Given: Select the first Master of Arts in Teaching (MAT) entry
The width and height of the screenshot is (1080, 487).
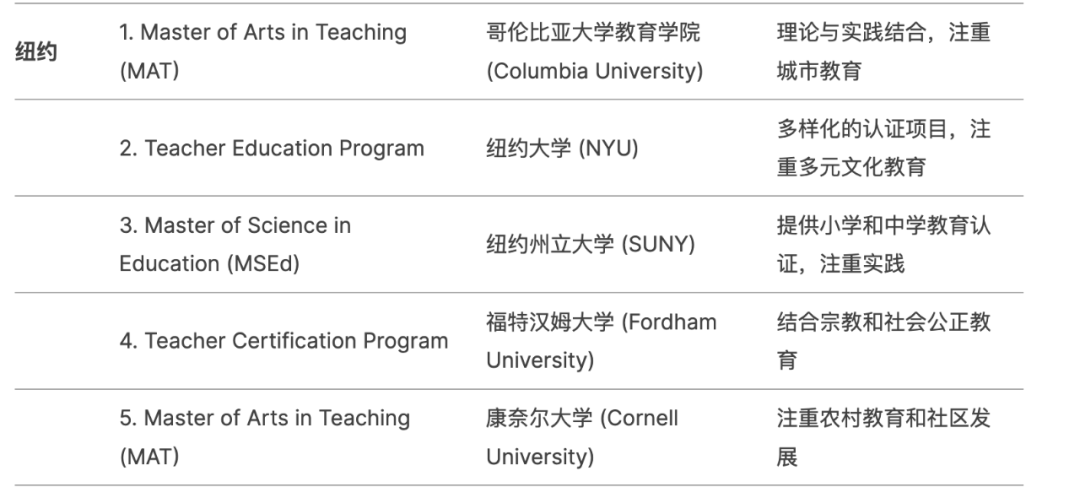Looking at the screenshot, I should [262, 52].
